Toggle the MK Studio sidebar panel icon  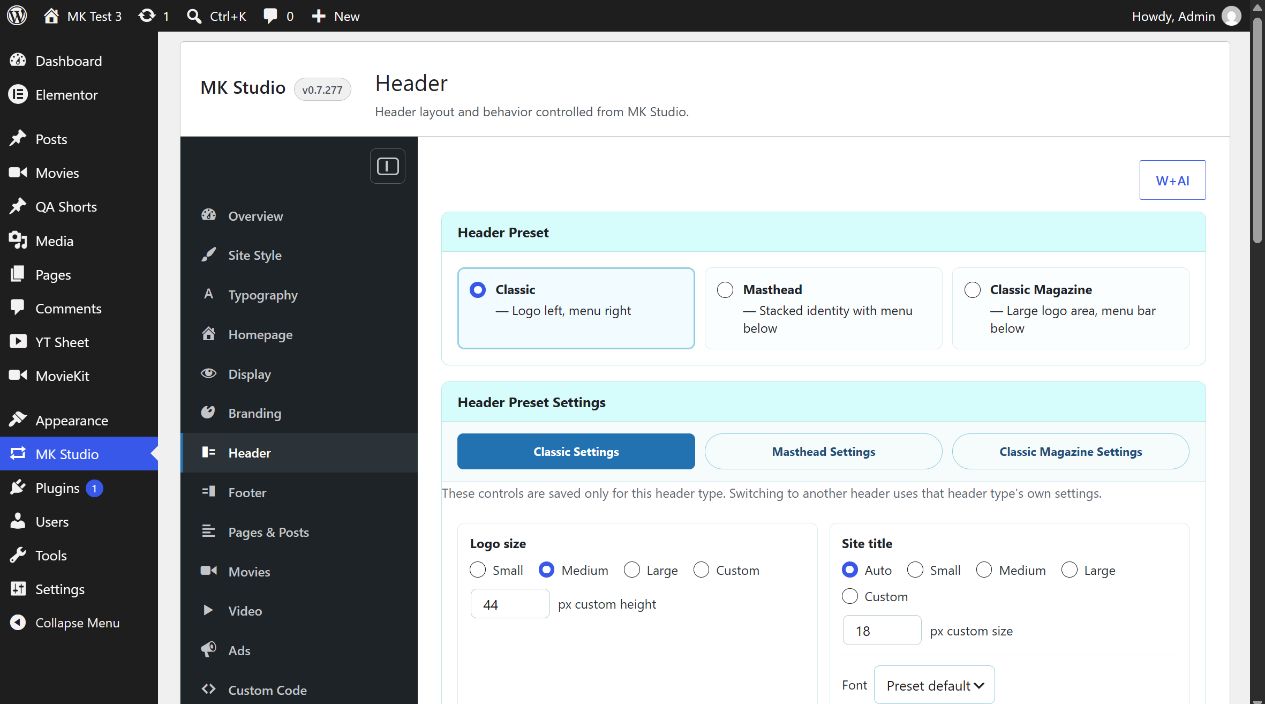click(x=388, y=166)
